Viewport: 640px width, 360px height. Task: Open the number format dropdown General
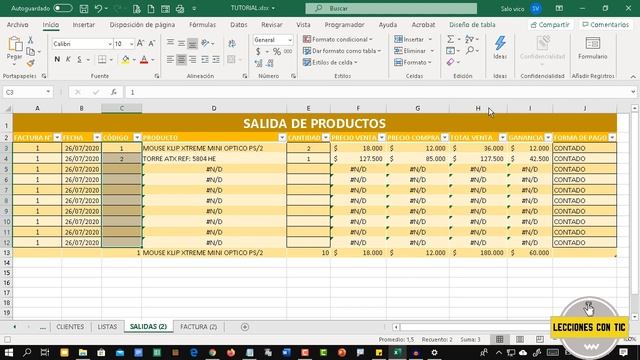pyautogui.click(x=290, y=40)
